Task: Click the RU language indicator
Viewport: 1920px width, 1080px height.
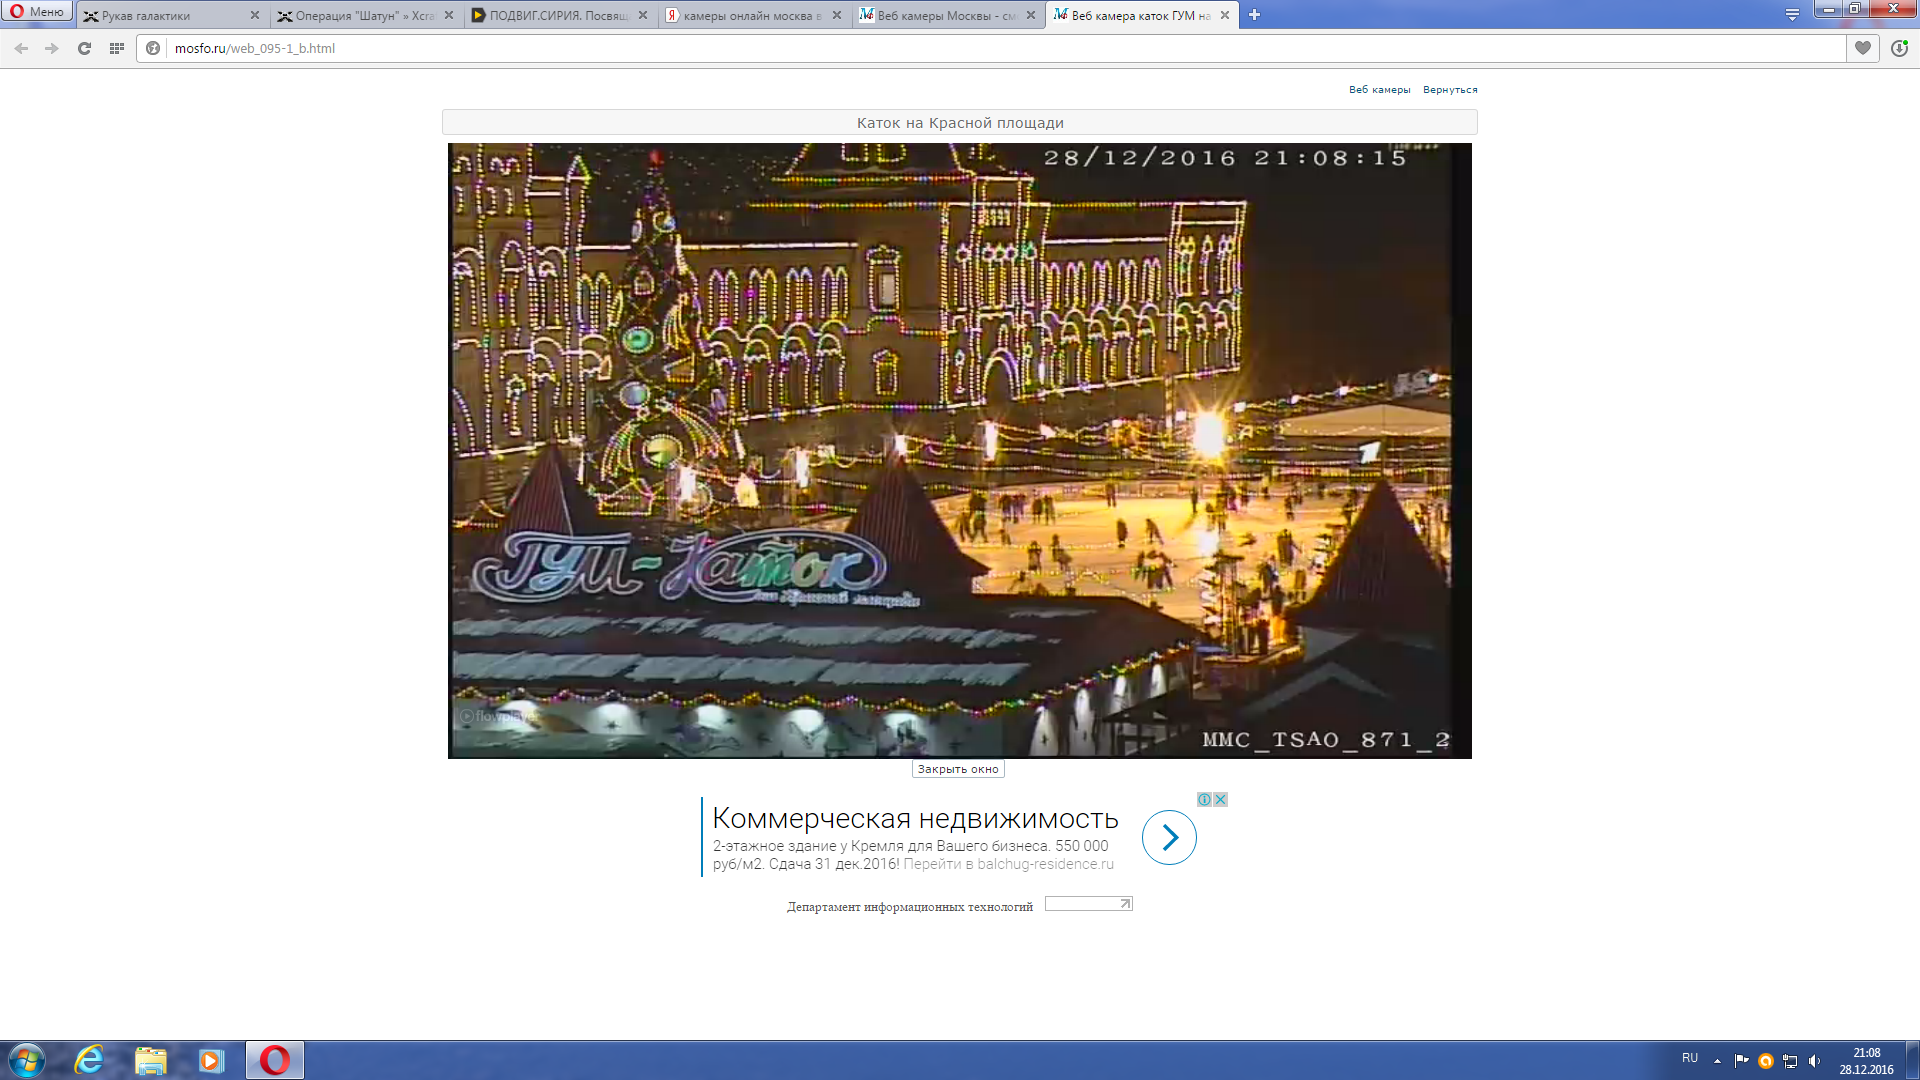Action: [1690, 1058]
